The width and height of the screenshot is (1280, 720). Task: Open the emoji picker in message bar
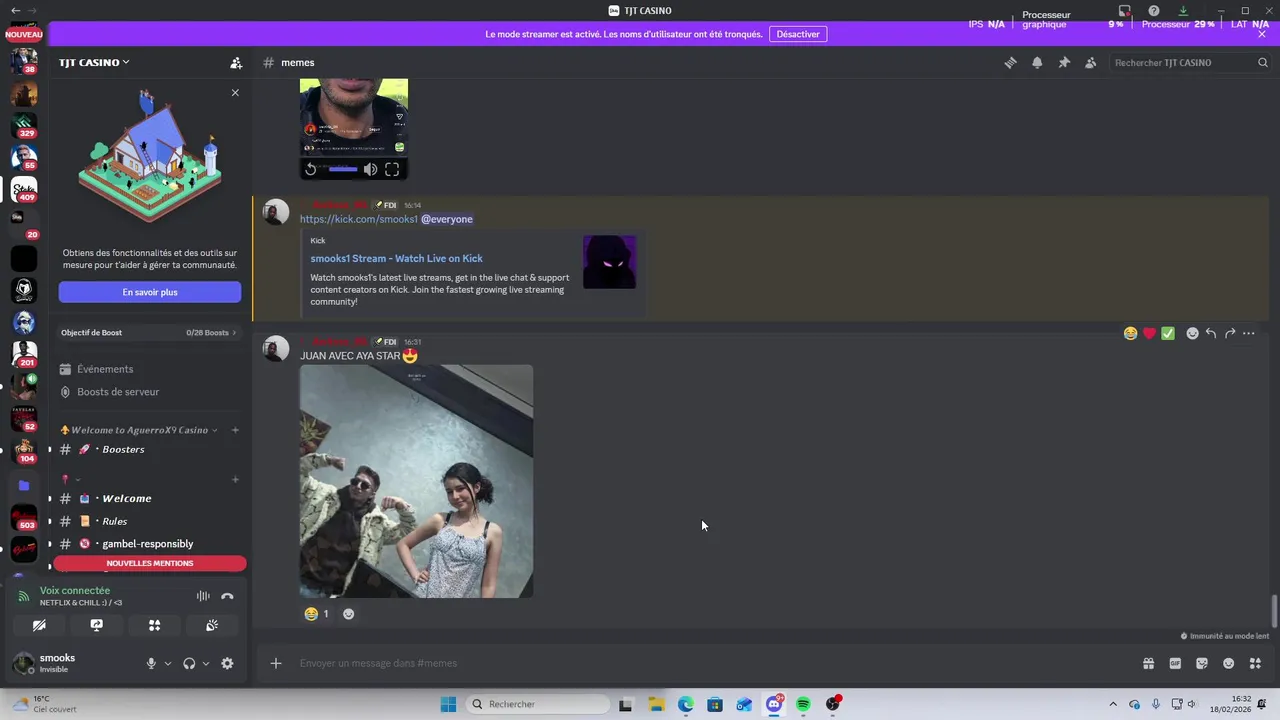coord(1228,663)
